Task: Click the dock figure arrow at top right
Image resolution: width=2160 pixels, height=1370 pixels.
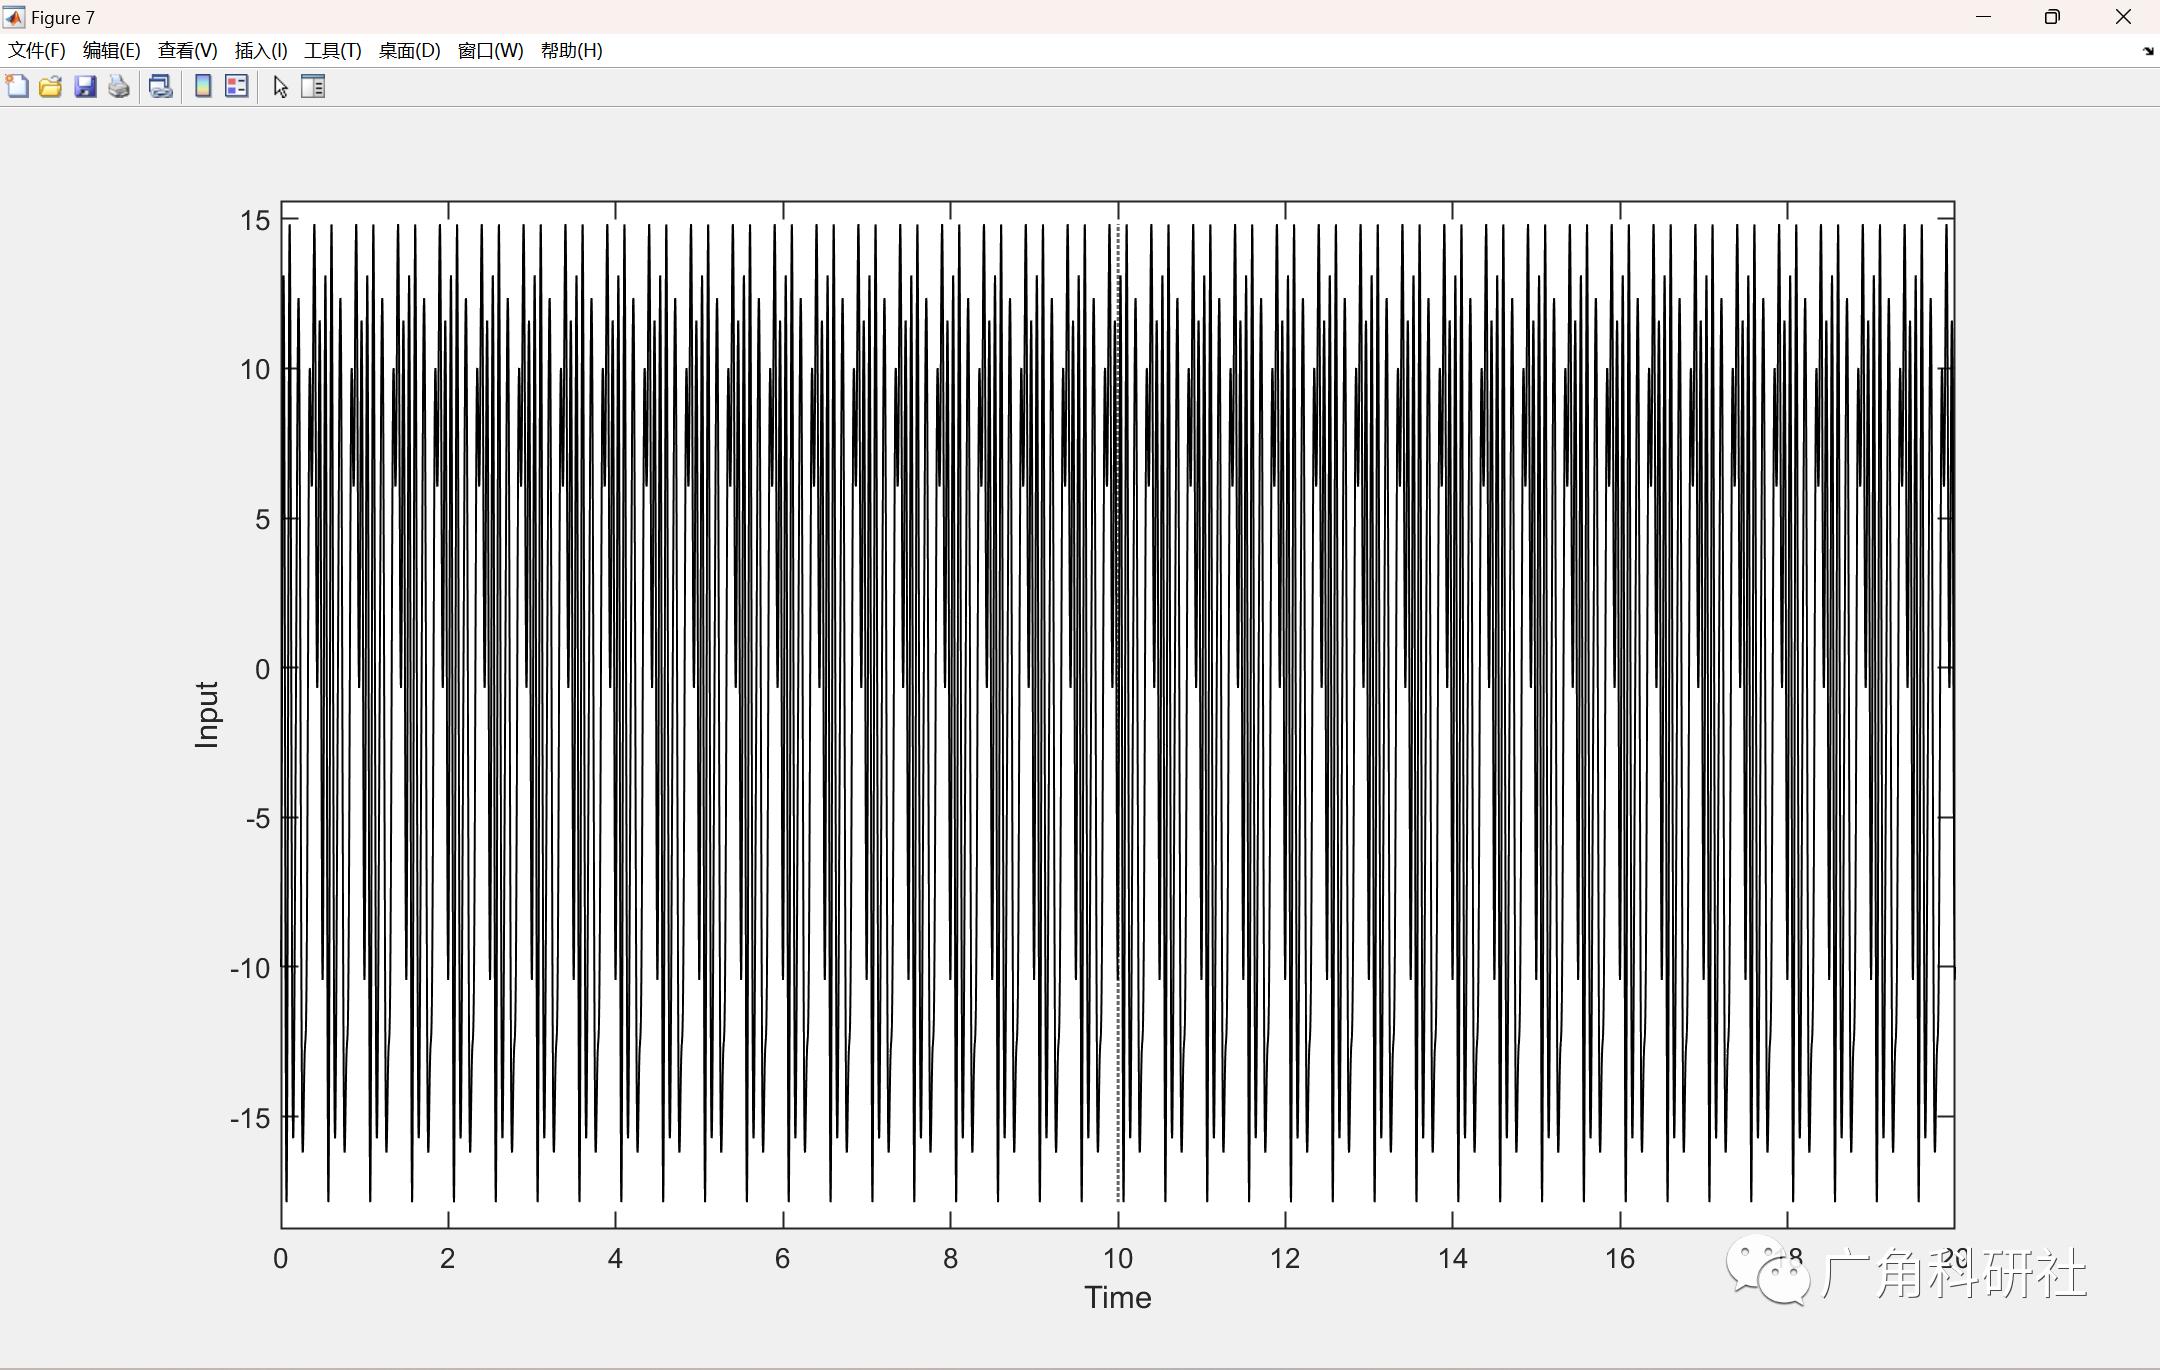Action: (2148, 51)
